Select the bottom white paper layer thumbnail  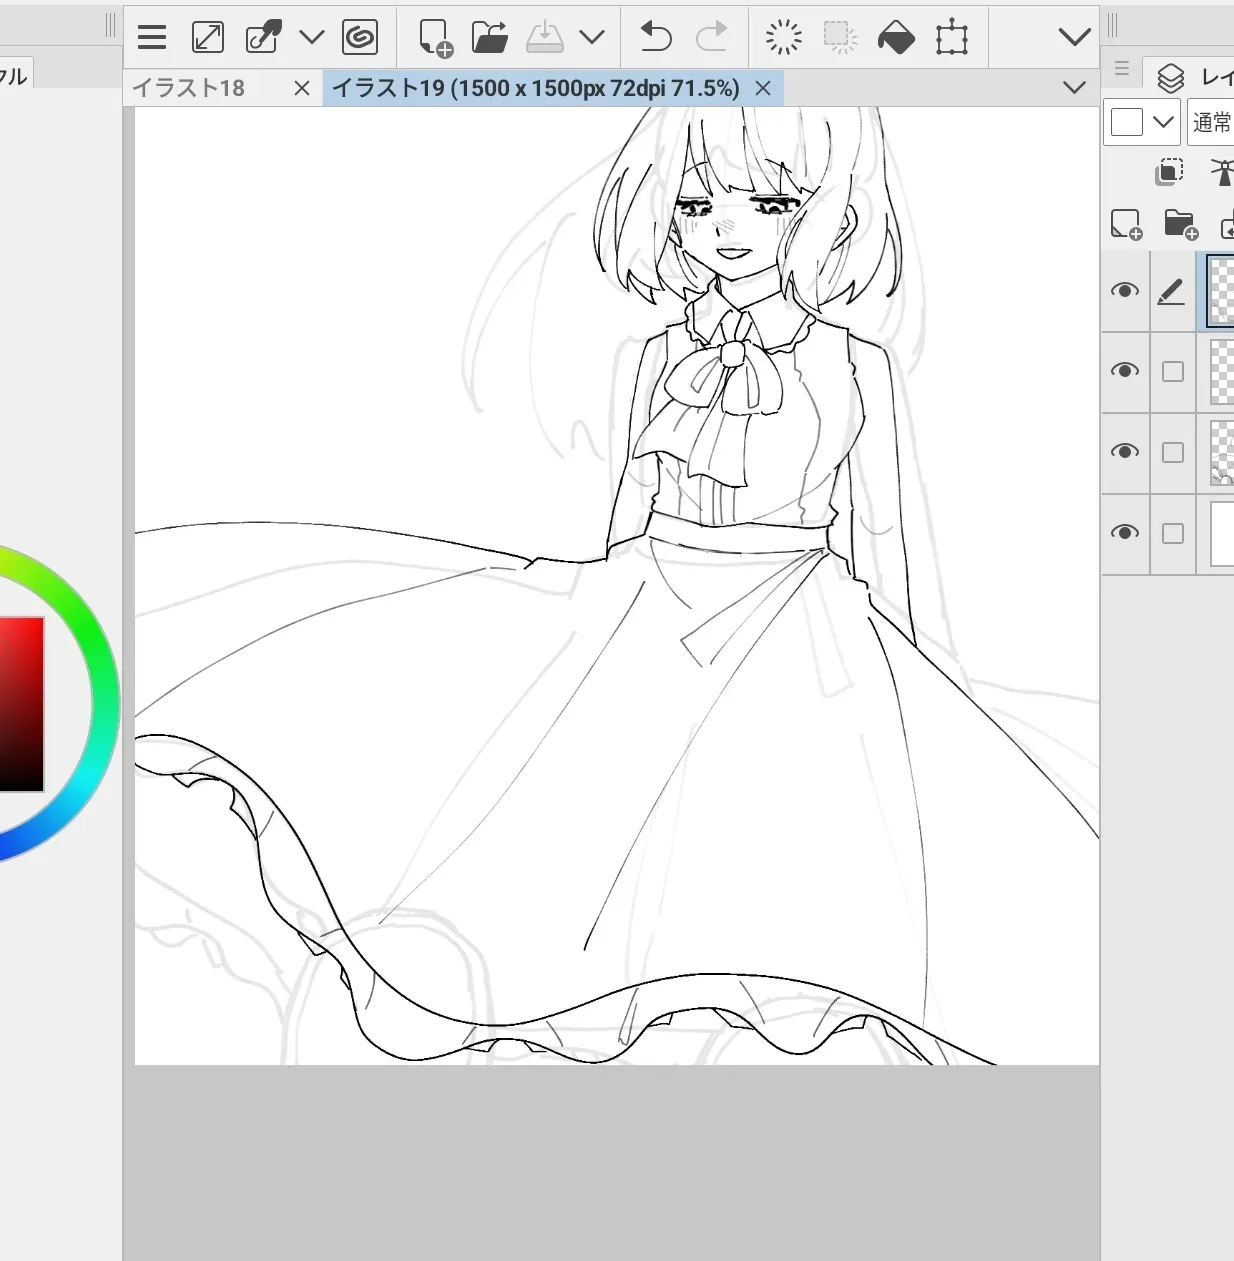pyautogui.click(x=1221, y=533)
